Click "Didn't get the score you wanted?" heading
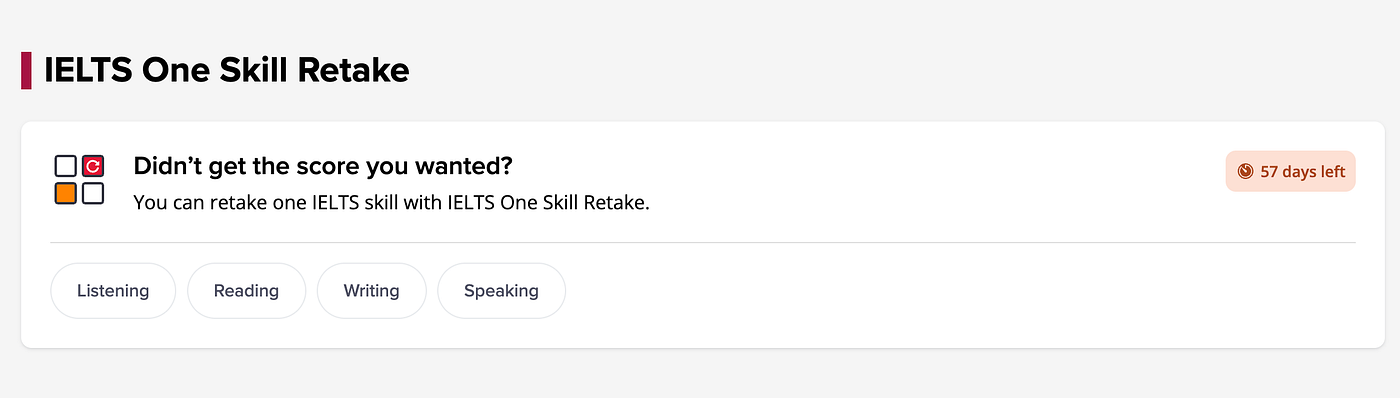This screenshot has width=1400, height=398. pyautogui.click(x=323, y=166)
